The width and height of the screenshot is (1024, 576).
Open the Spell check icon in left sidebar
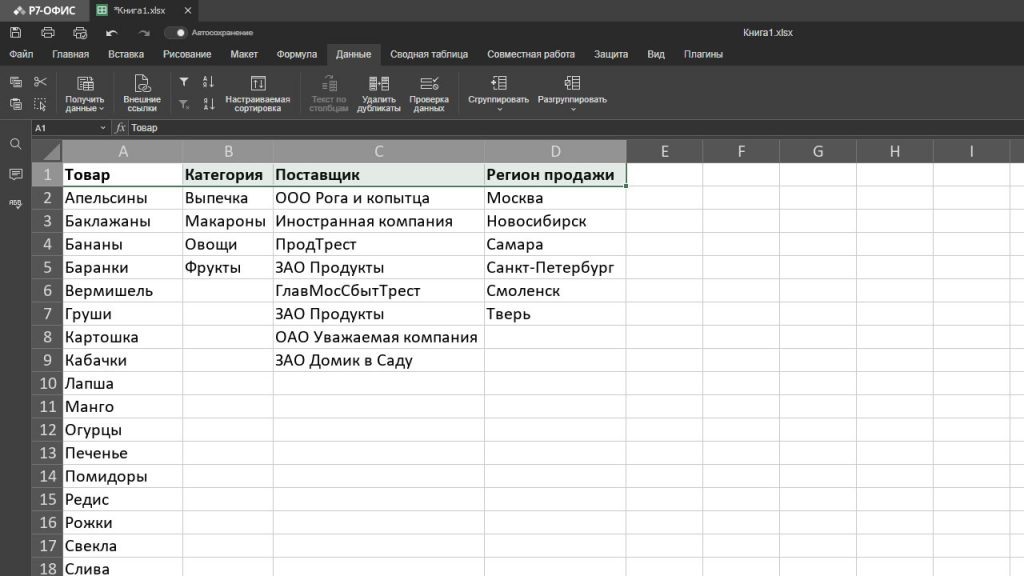(16, 203)
